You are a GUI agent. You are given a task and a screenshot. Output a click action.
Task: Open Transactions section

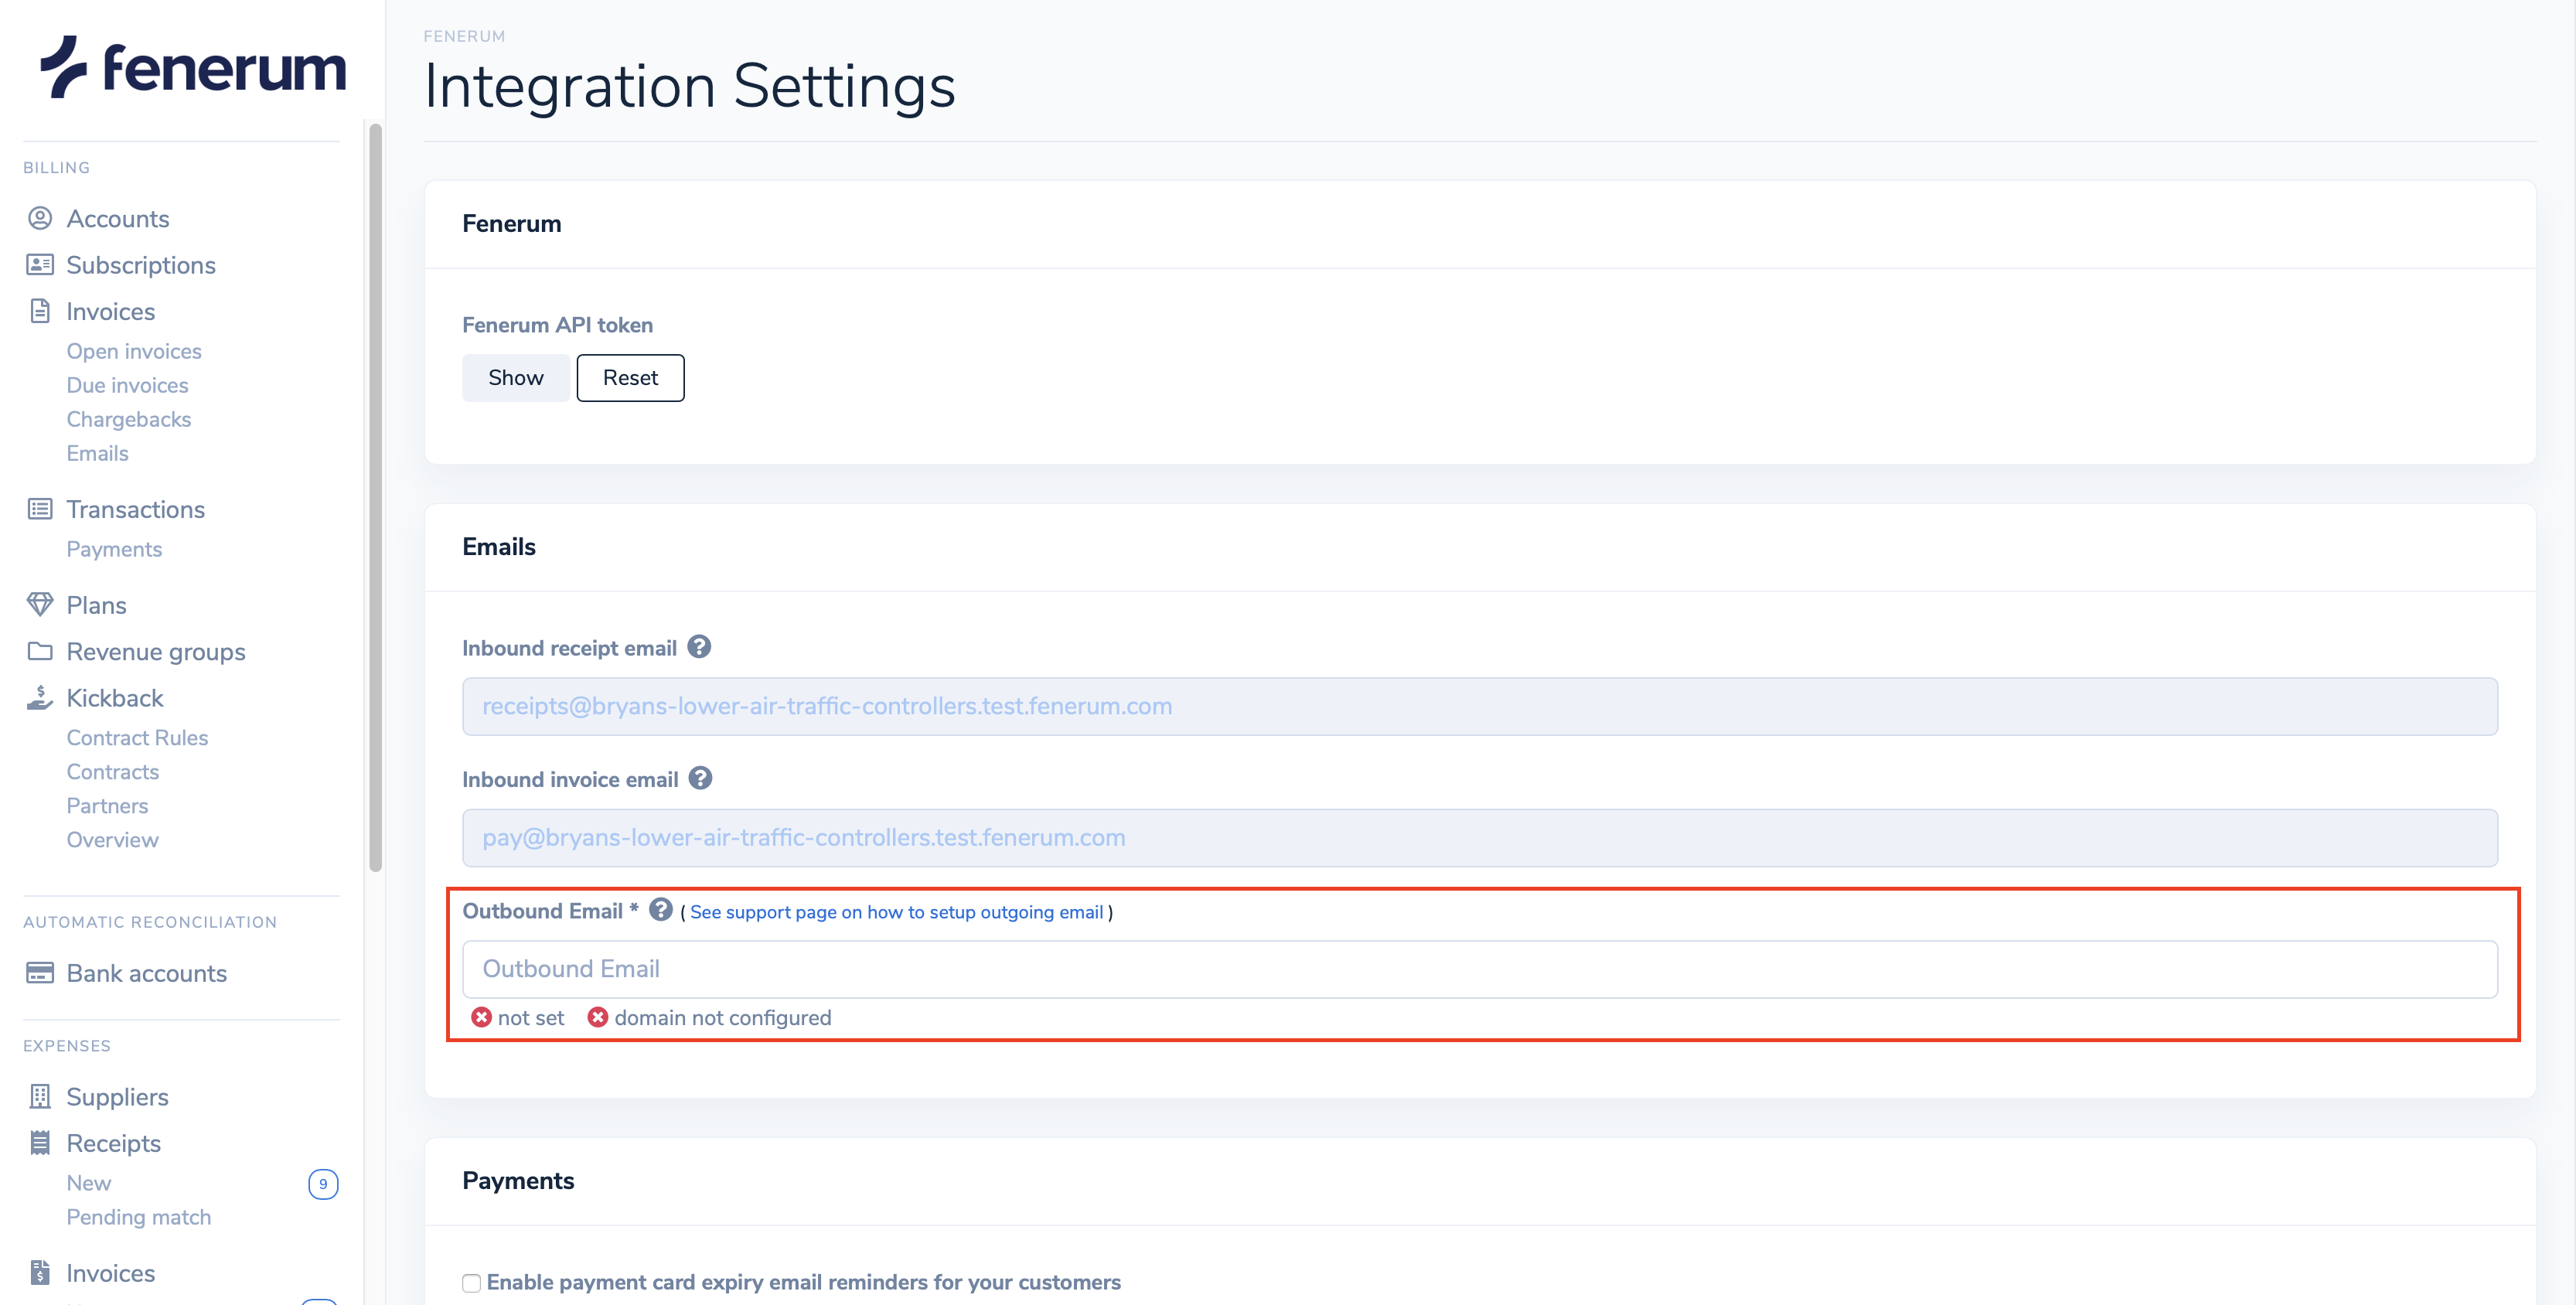point(136,509)
